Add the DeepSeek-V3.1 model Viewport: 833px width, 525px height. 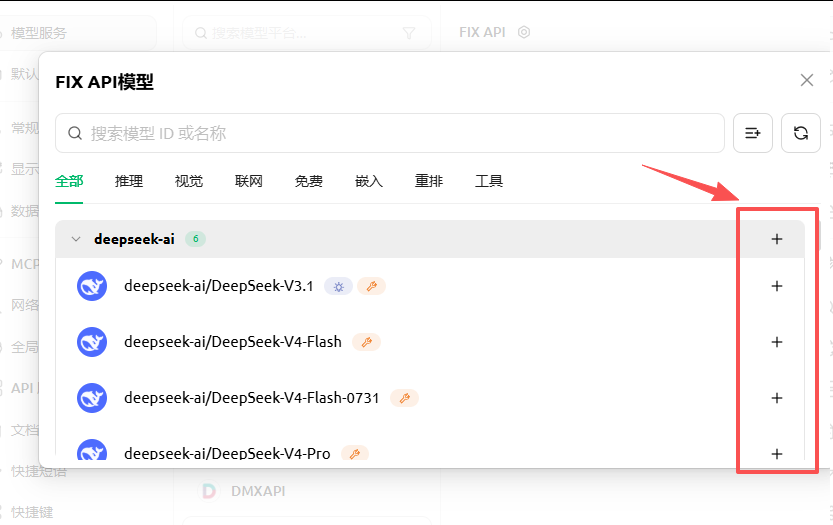[777, 286]
